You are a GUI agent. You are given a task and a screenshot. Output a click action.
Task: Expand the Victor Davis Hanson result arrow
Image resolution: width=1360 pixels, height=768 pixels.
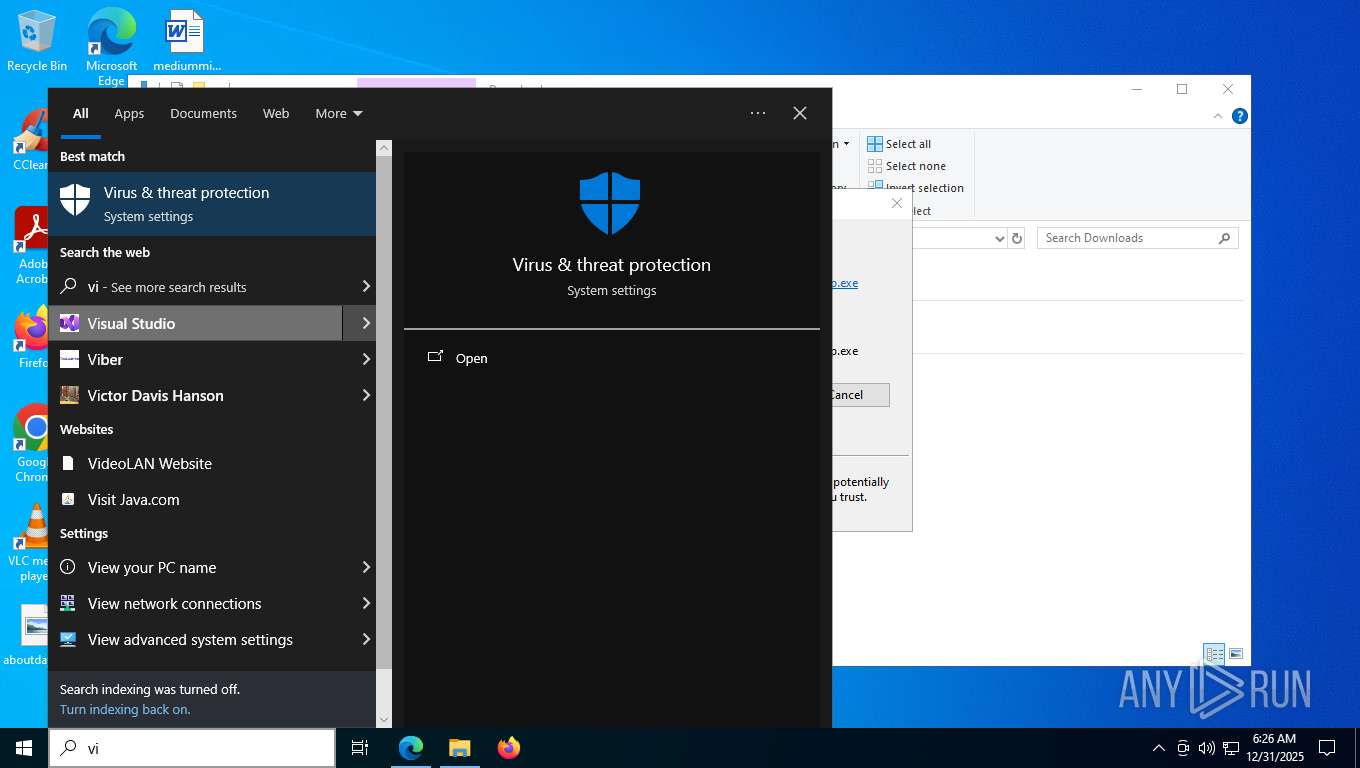click(x=366, y=395)
